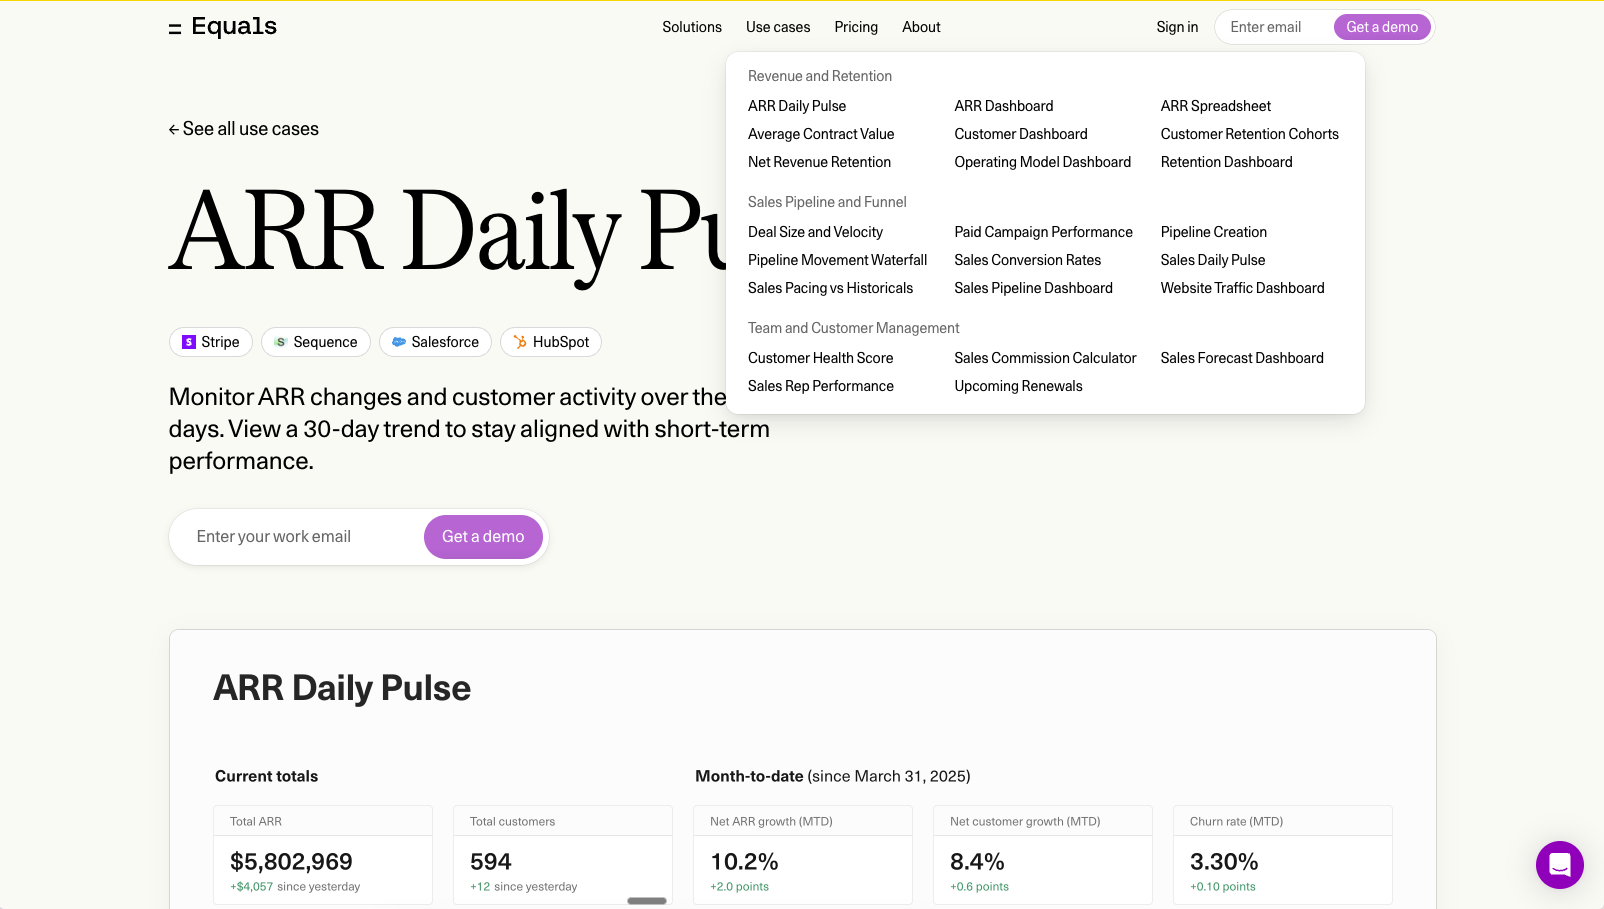Click the Sequence integration tag
Viewport: 1604px width, 909px height.
pyautogui.click(x=316, y=342)
